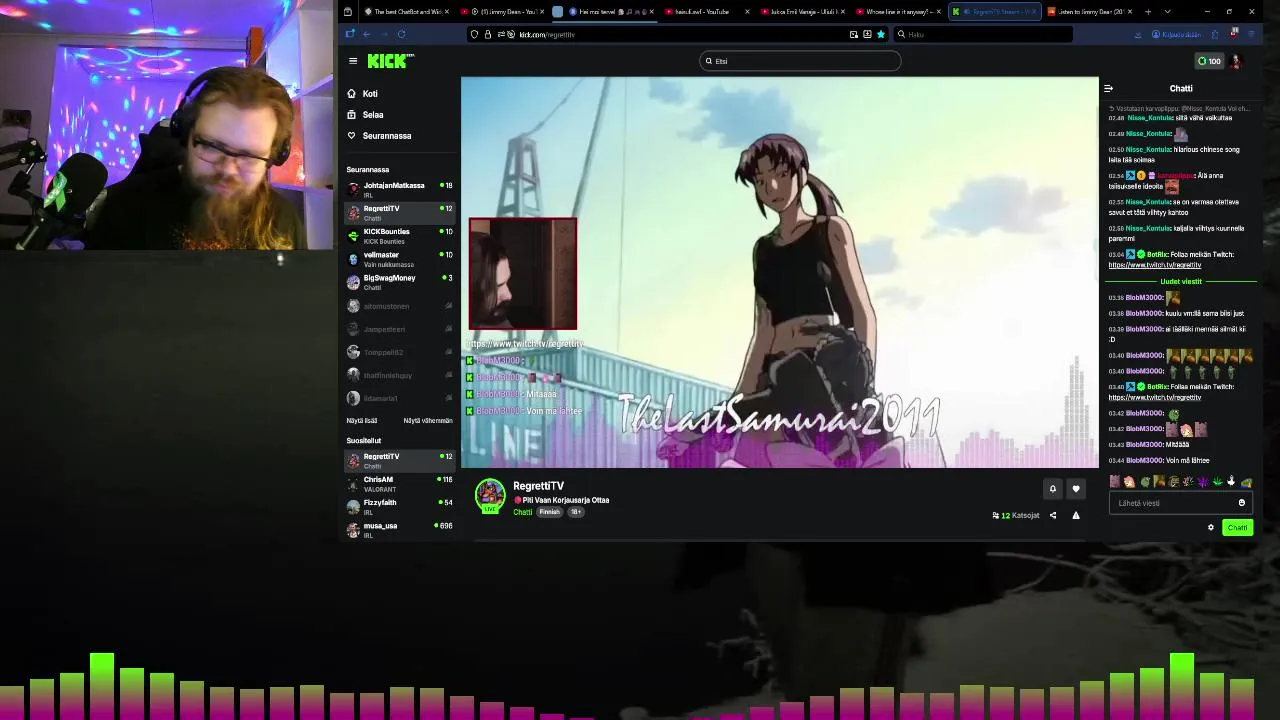
Task: Toggle bookmark star in address bar
Action: point(880,34)
